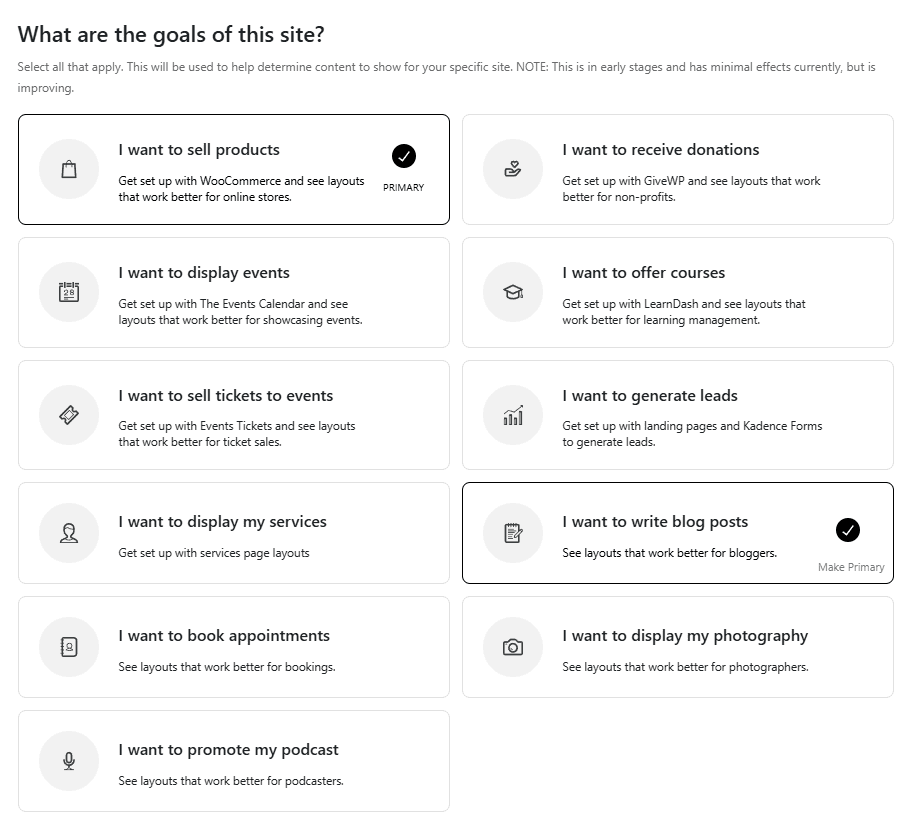
Task: Enable the generate leads goal
Action: pyautogui.click(x=677, y=415)
